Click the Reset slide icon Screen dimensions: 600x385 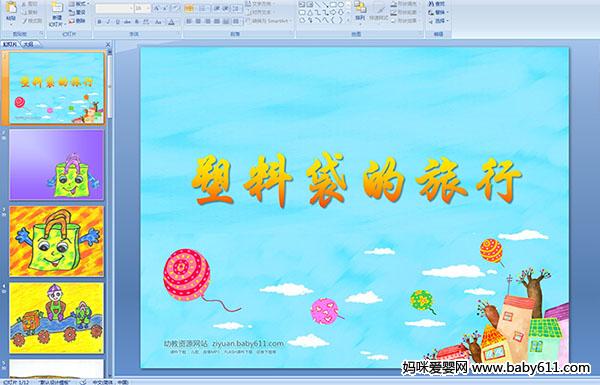[x=77, y=13]
